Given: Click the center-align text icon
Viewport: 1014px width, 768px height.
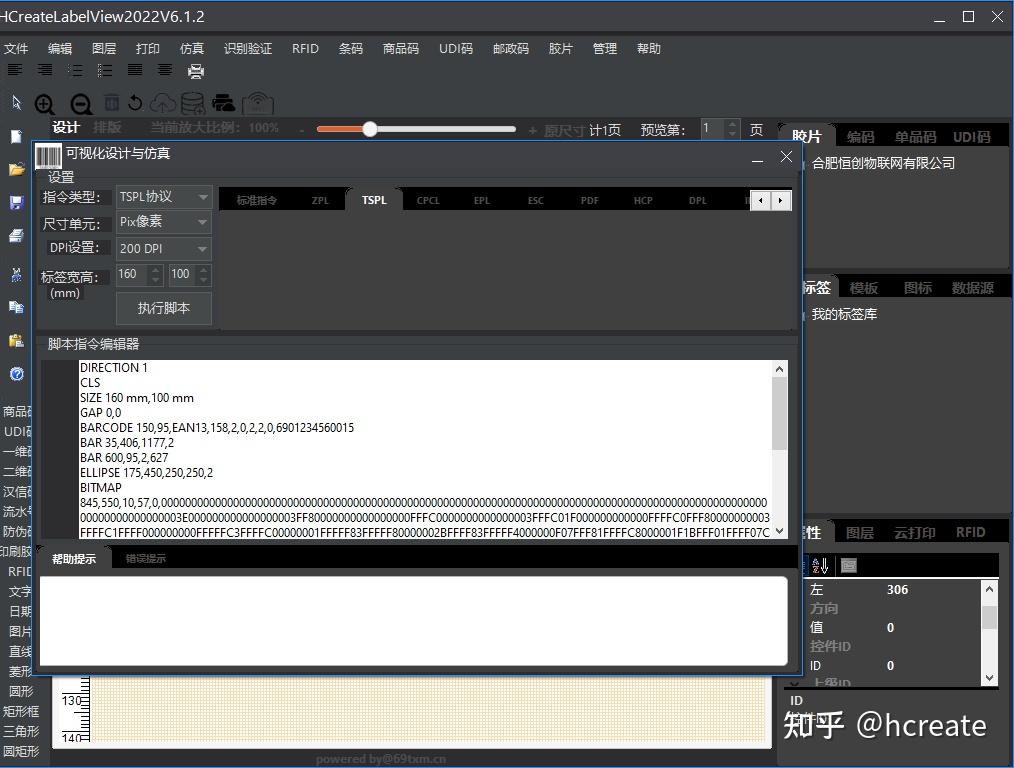Looking at the screenshot, I should pyautogui.click(x=165, y=70).
